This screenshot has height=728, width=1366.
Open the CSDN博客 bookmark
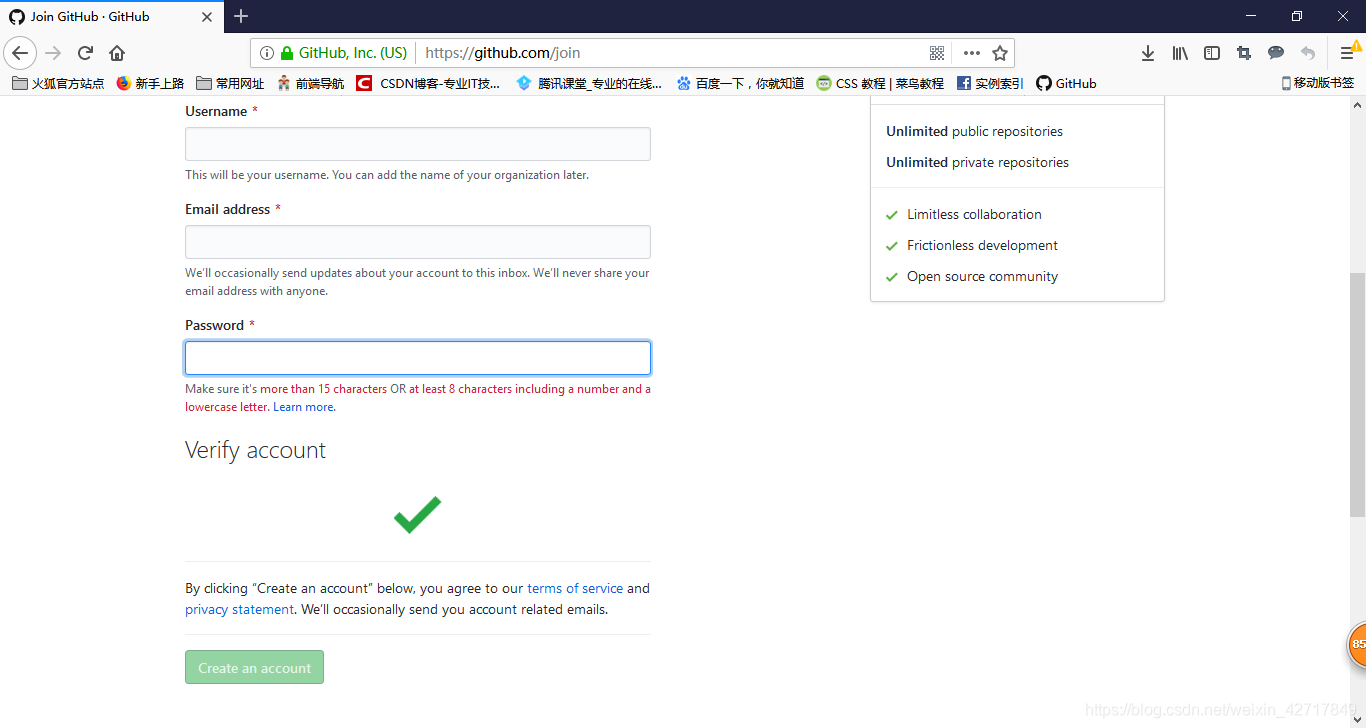click(x=429, y=83)
